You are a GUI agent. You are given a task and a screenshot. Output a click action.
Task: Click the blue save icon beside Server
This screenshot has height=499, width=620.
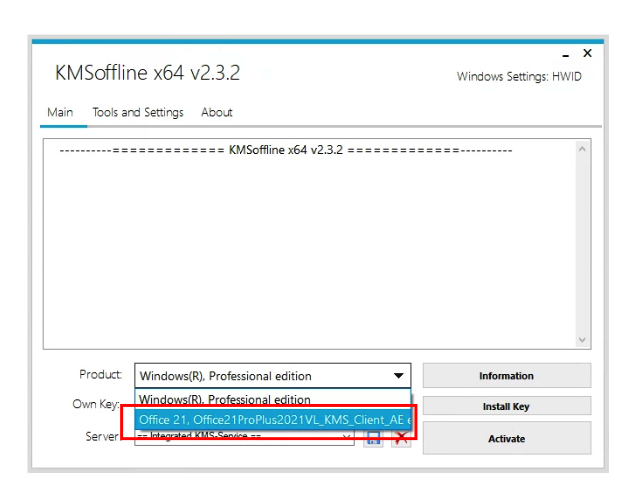point(373,438)
